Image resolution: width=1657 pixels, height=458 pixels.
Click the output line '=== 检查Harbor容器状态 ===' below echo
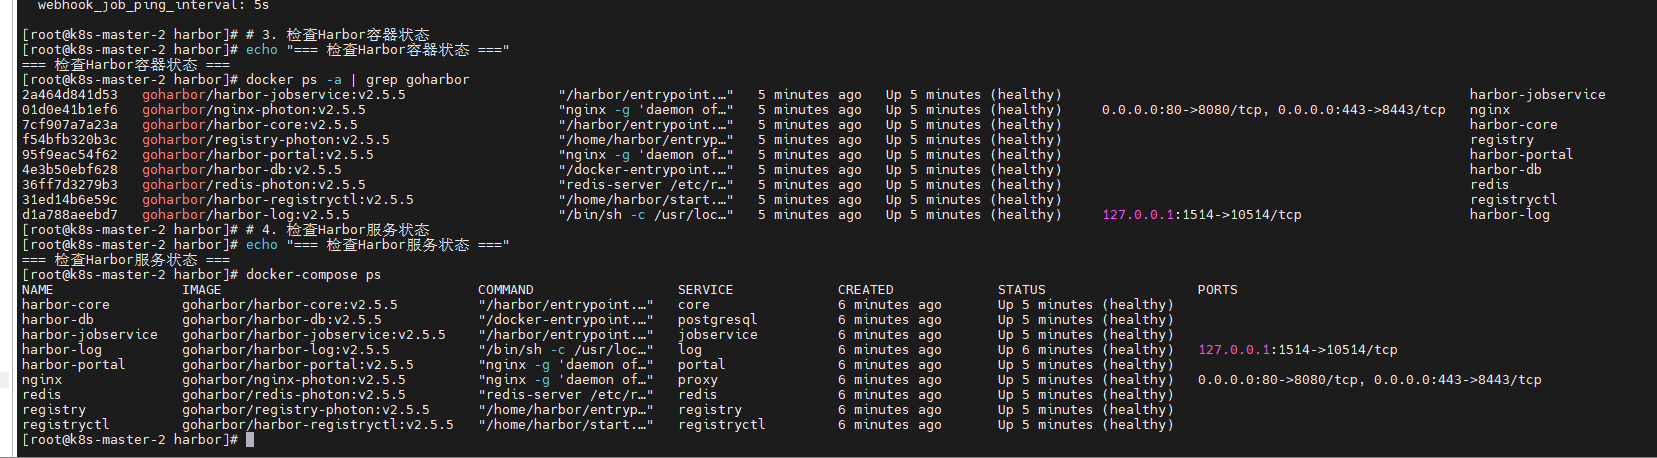126,65
